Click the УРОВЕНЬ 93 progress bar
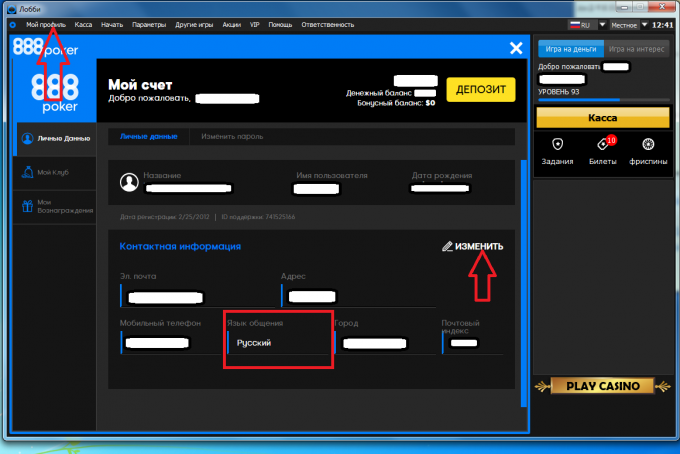680x454 pixels. tap(604, 100)
